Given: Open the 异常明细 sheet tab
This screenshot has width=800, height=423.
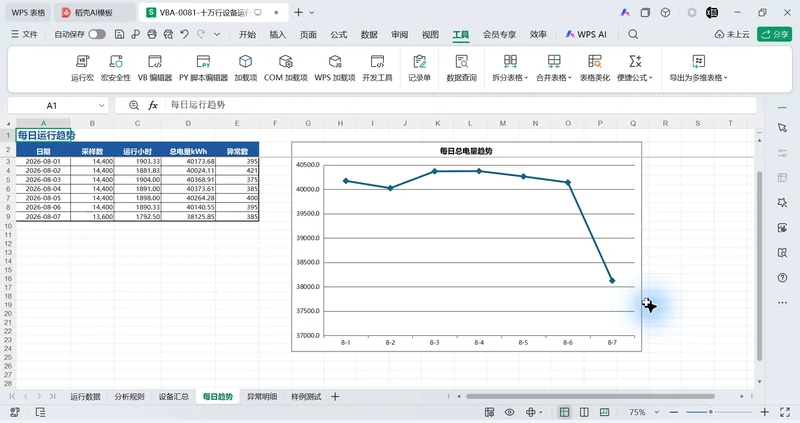Looking at the screenshot, I should point(262,396).
